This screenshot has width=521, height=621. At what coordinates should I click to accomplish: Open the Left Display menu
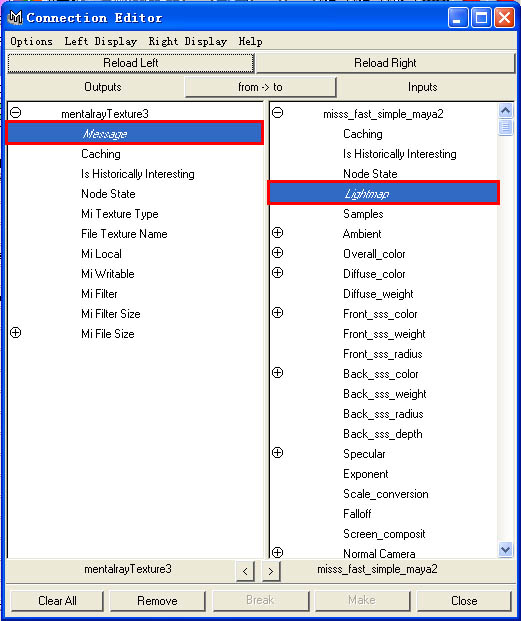(101, 42)
